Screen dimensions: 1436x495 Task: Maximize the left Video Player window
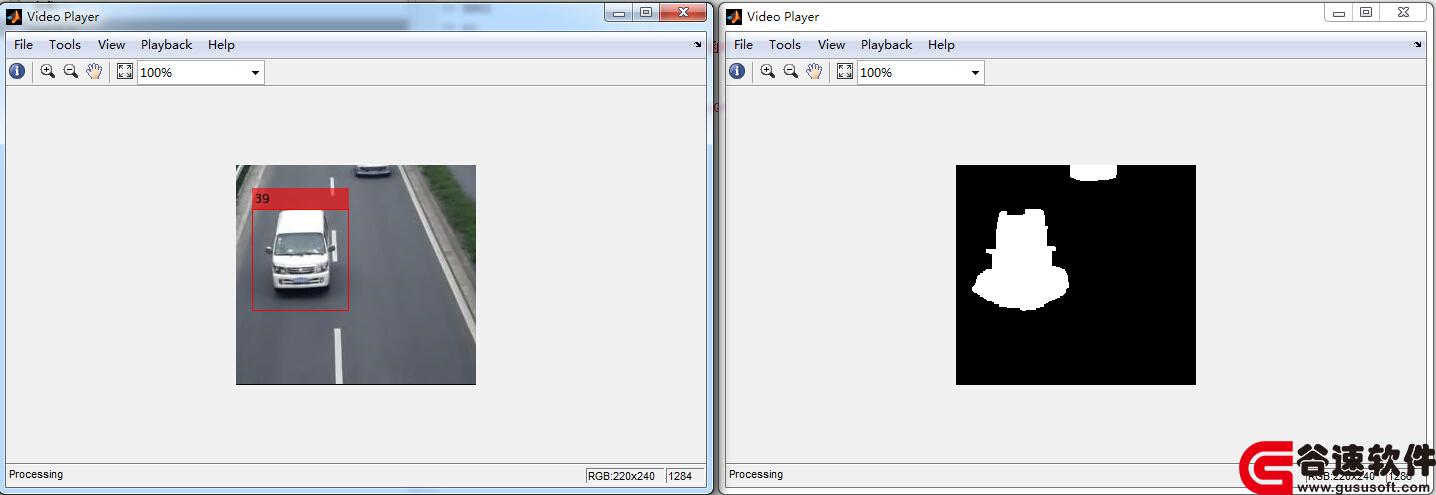point(646,12)
